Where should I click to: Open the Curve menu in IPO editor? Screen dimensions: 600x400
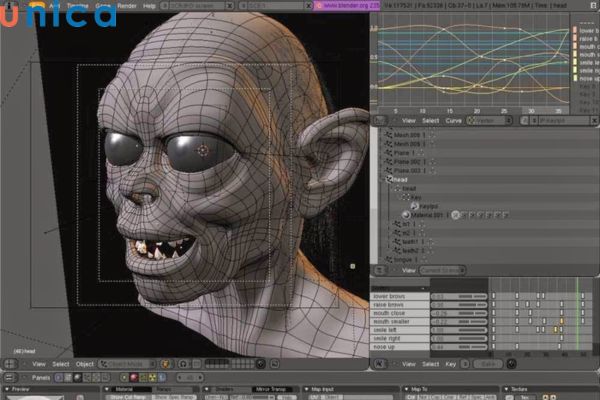point(453,121)
